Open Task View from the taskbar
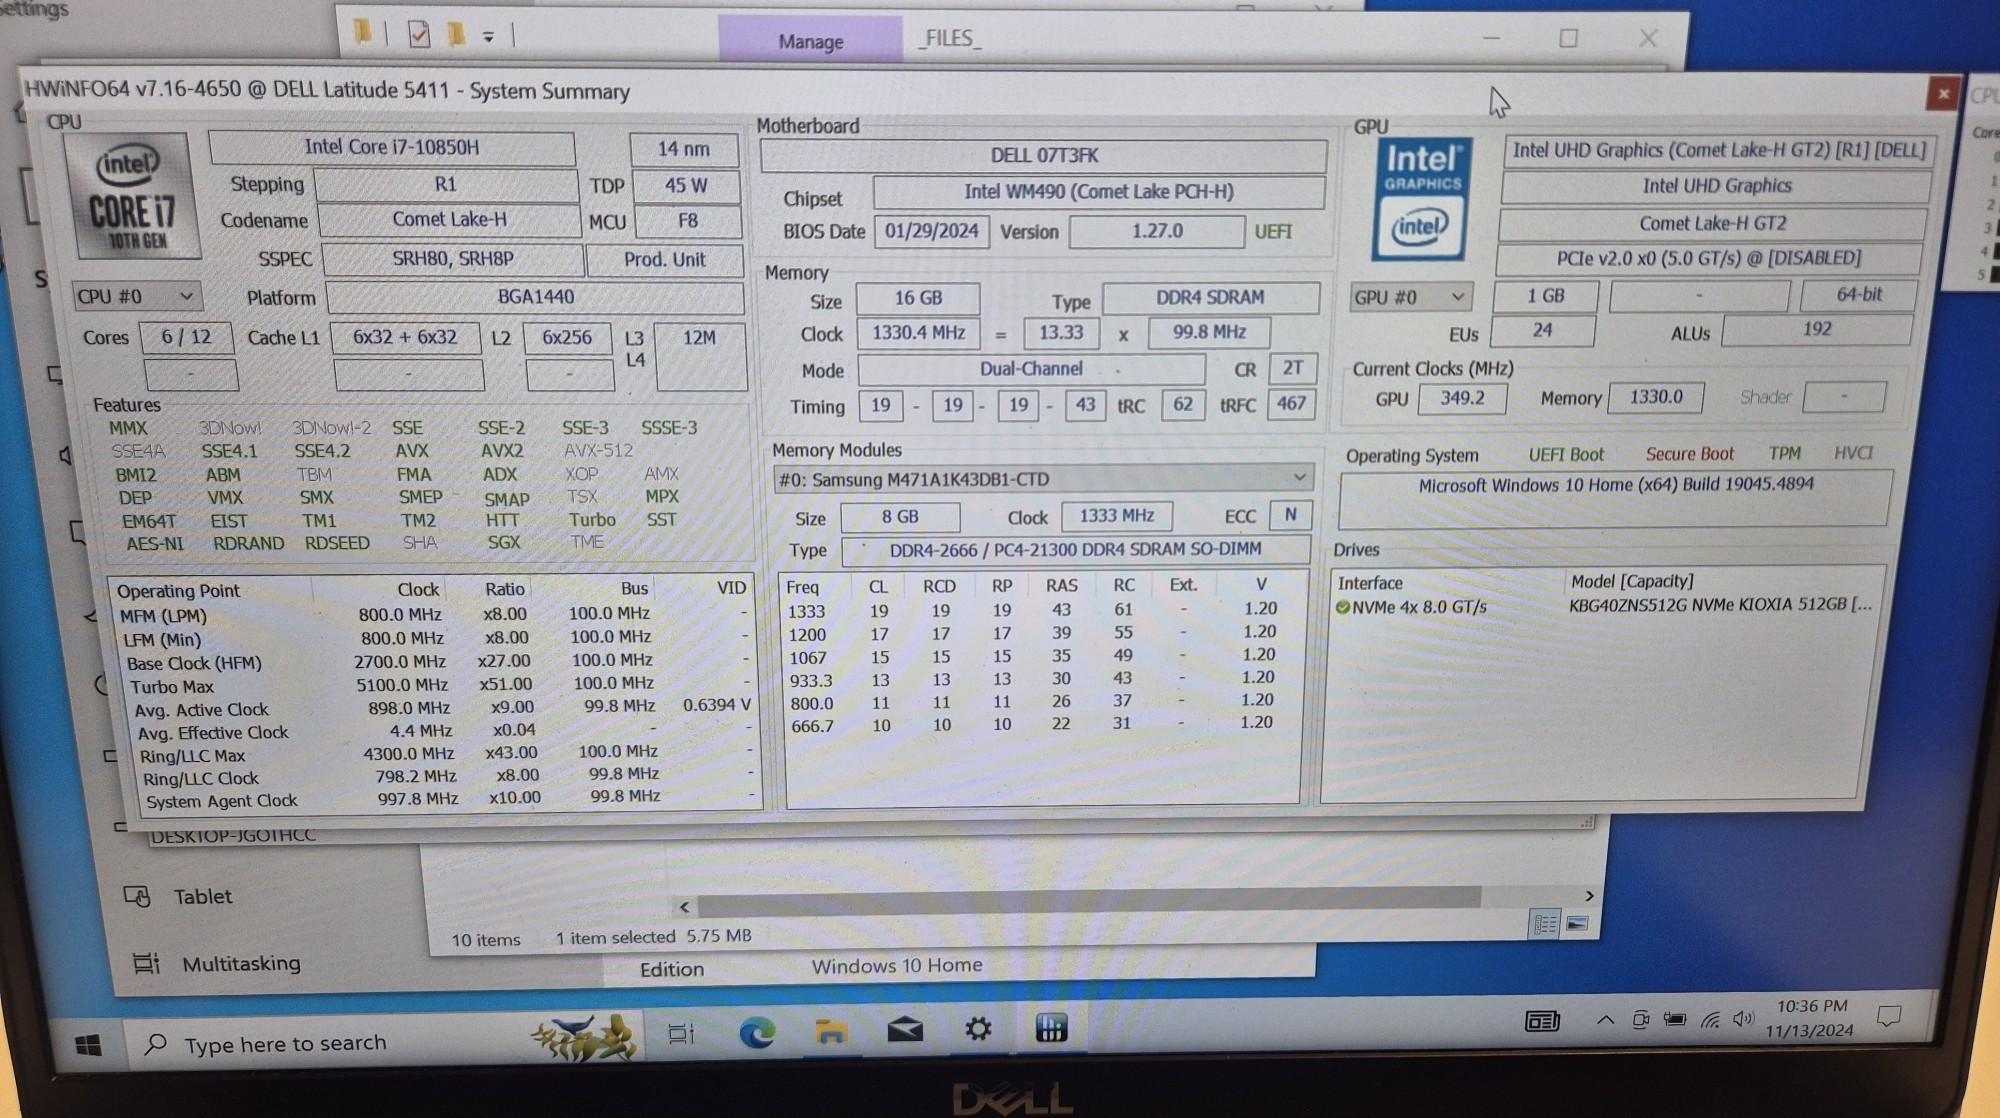Screen dimensions: 2000x1118 pyautogui.click(x=681, y=1033)
